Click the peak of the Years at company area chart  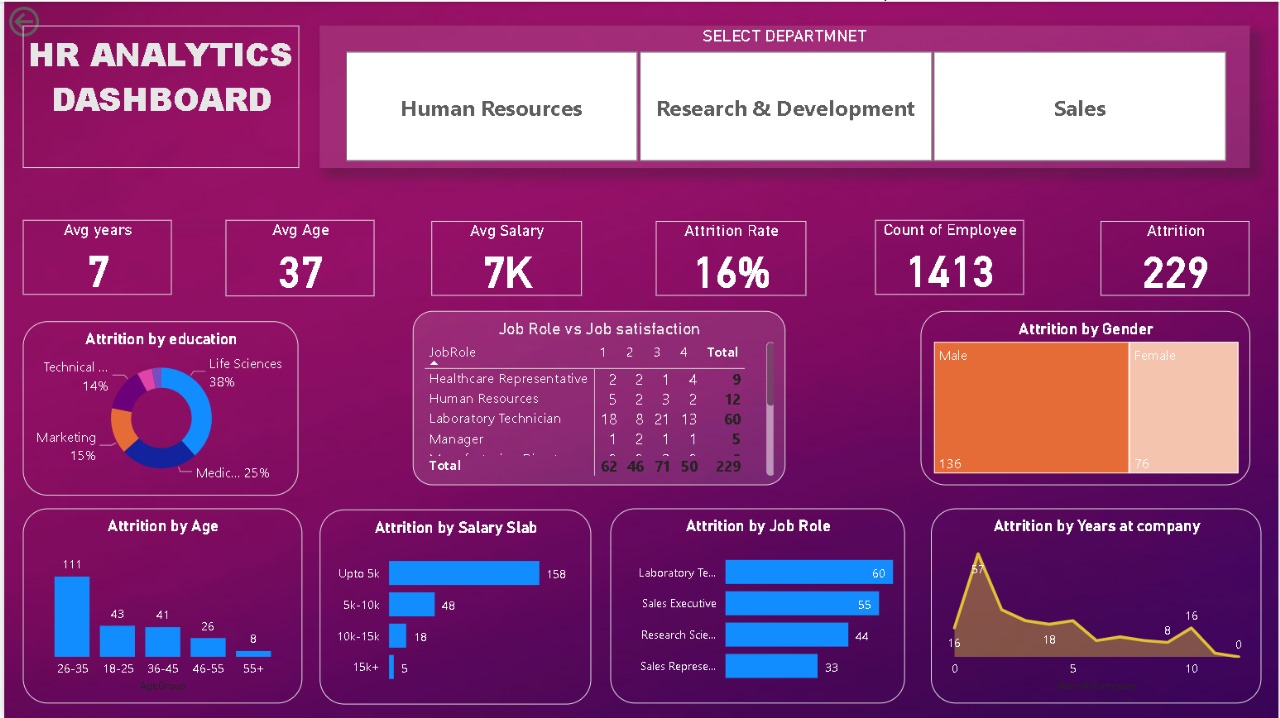pos(978,555)
